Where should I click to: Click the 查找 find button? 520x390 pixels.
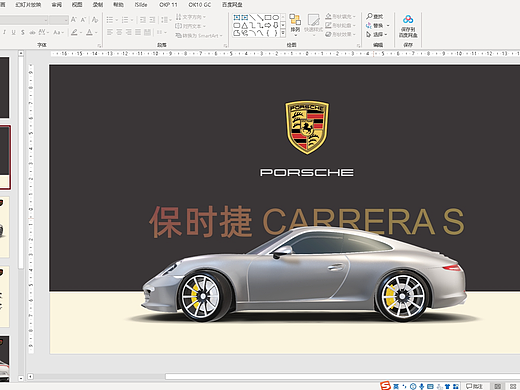click(x=375, y=16)
